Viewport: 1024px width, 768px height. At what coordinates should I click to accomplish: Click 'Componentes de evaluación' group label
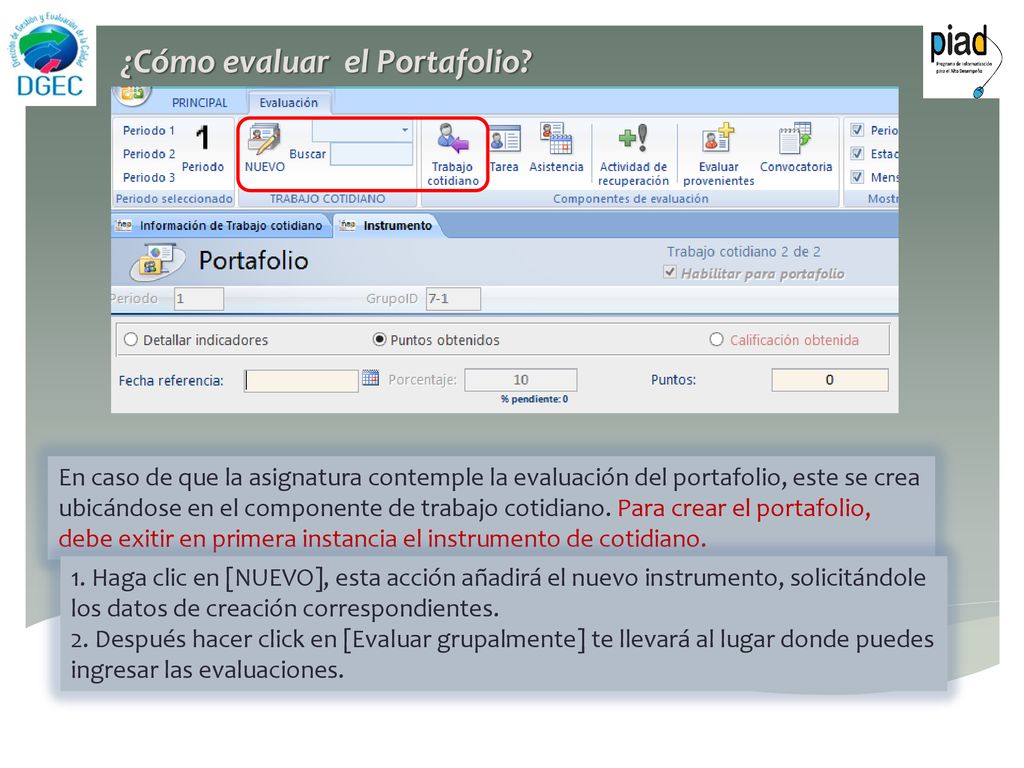pyautogui.click(x=630, y=199)
